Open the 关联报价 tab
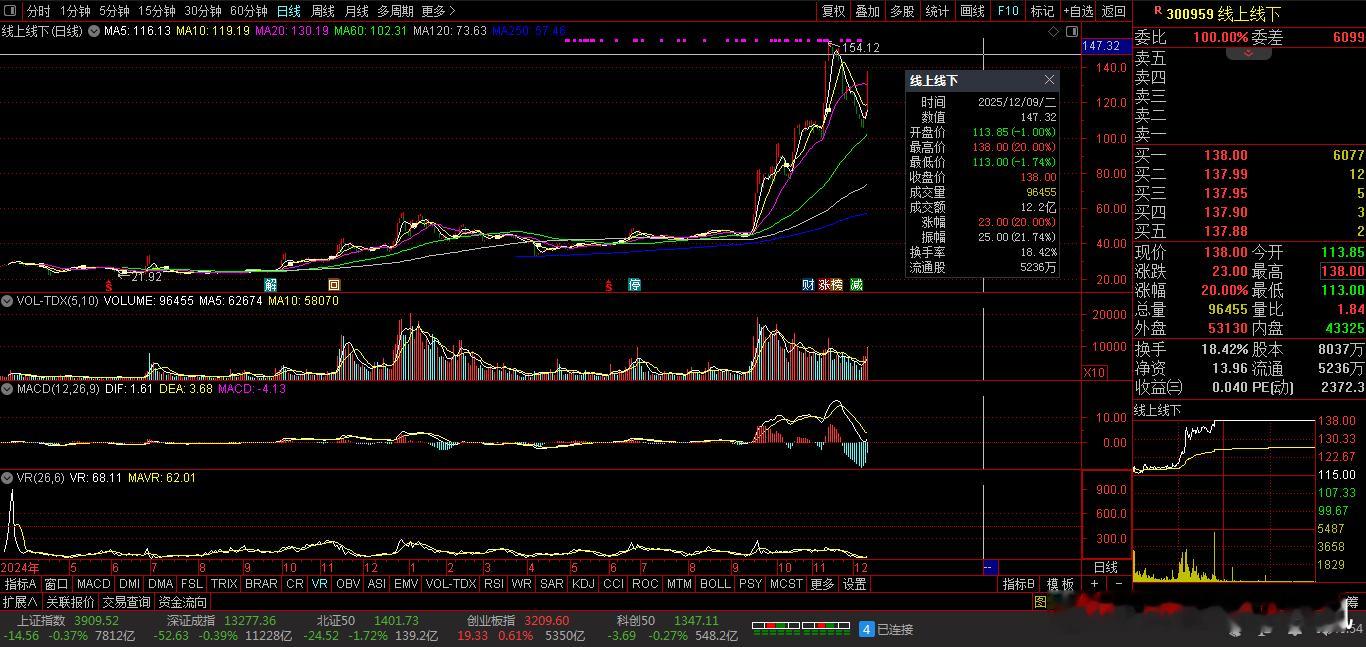Screen dimensions: 1366x647 click(70, 602)
